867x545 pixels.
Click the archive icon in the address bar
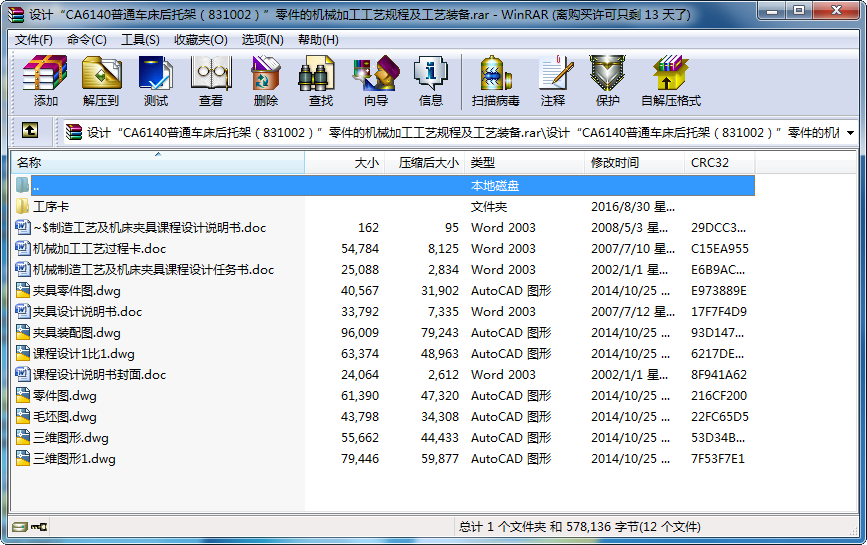tap(74, 132)
